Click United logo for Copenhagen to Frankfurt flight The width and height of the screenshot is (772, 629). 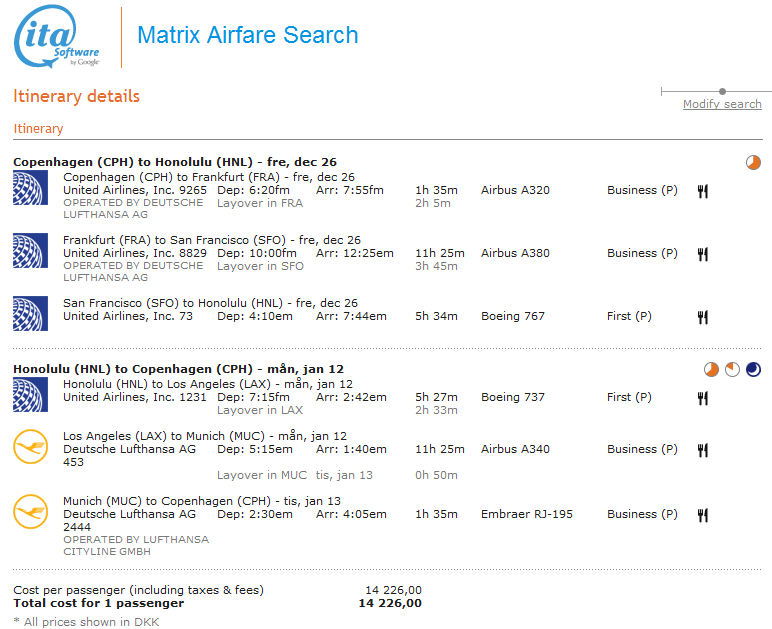31,187
